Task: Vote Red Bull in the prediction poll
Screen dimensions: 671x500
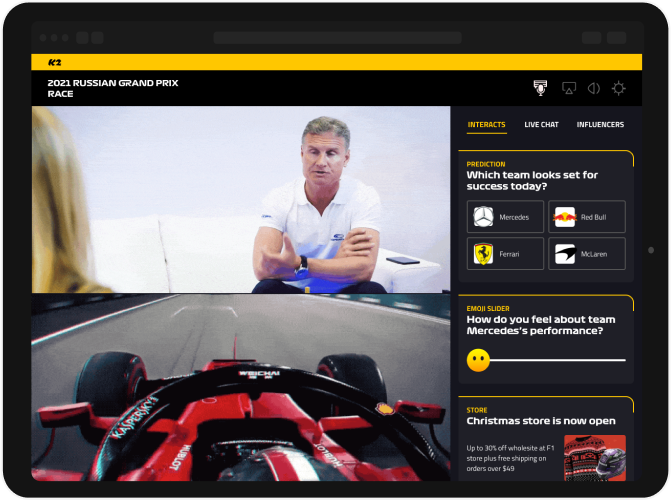Action: 587,217
